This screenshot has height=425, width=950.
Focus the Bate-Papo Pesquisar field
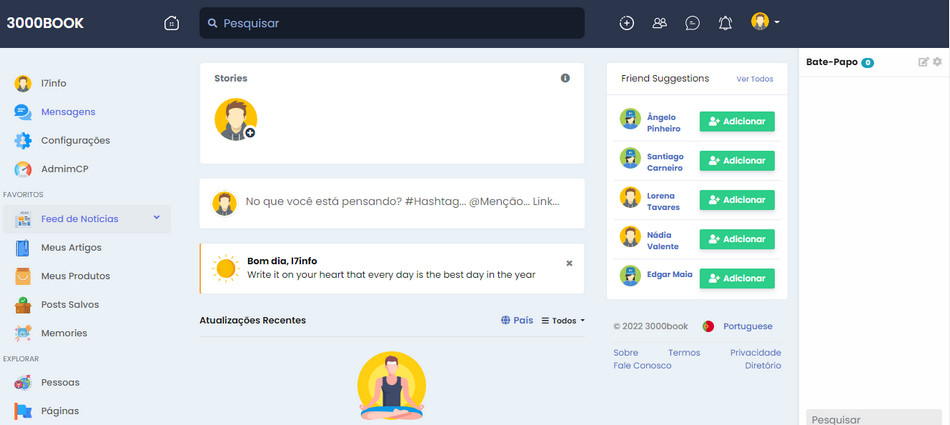click(874, 418)
